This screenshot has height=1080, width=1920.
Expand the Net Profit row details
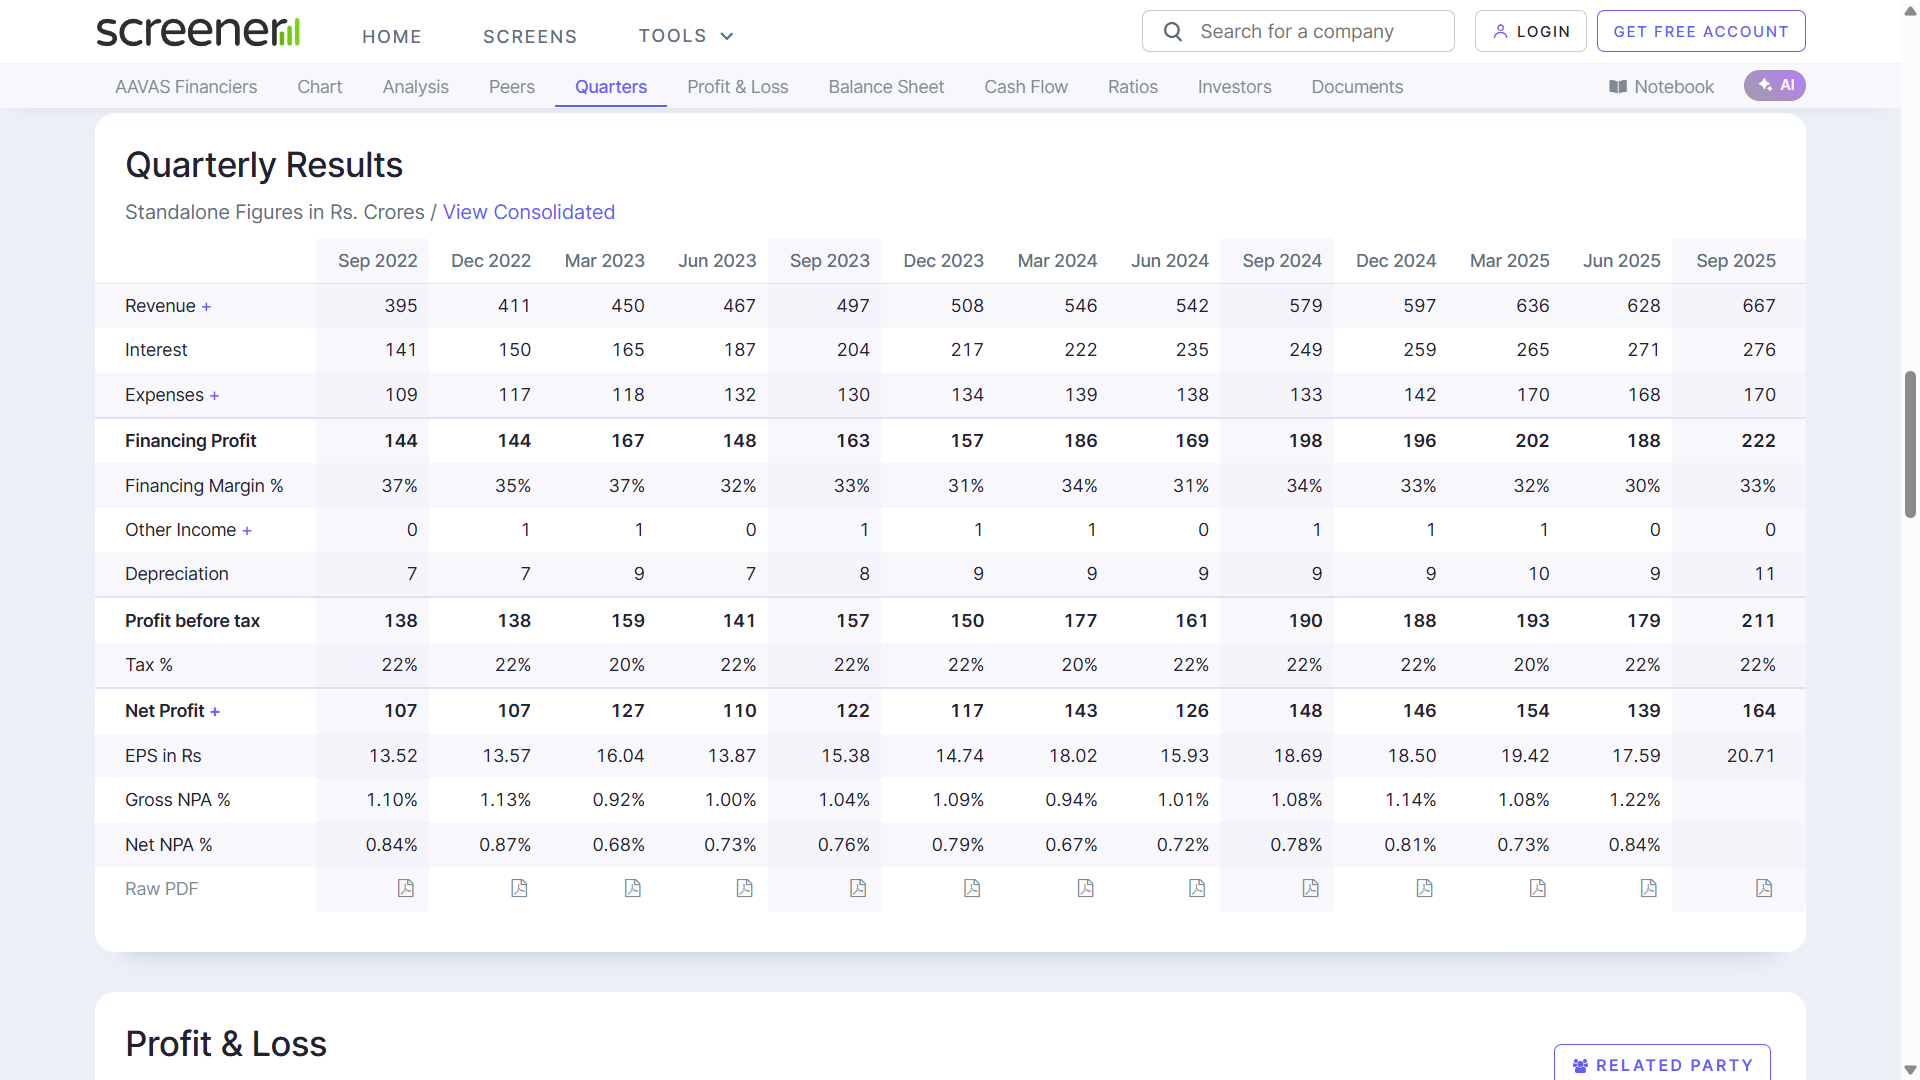[215, 712]
